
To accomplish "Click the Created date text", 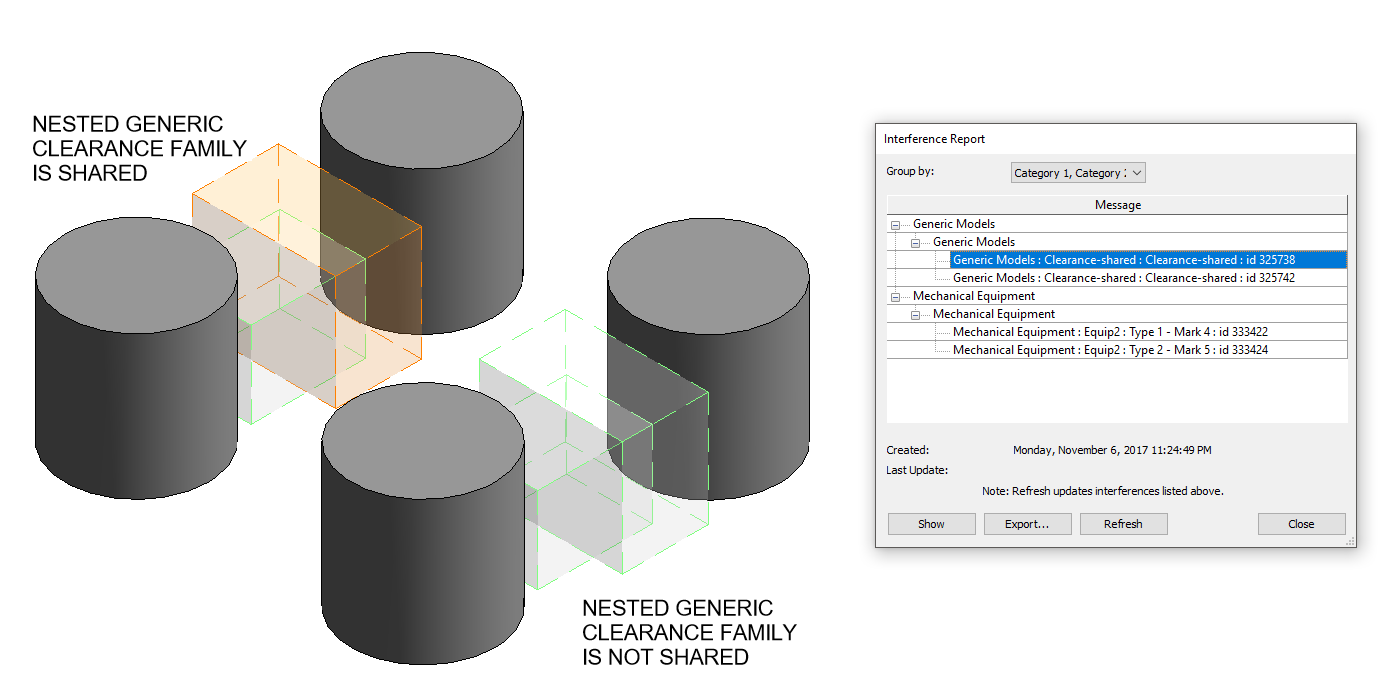I will point(1112,450).
